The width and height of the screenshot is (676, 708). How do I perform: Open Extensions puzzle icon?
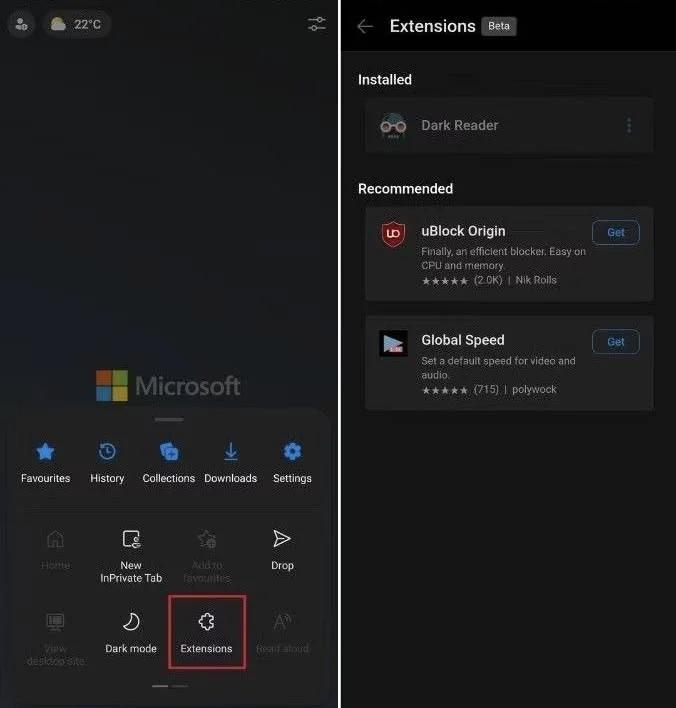pyautogui.click(x=207, y=622)
